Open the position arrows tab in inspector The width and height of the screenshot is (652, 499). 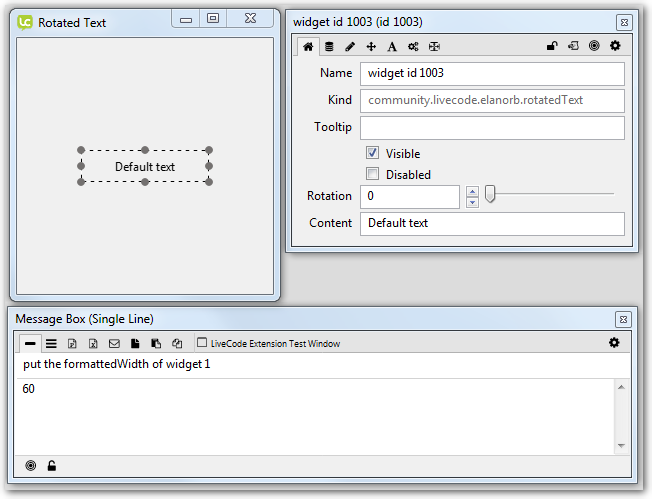371,46
